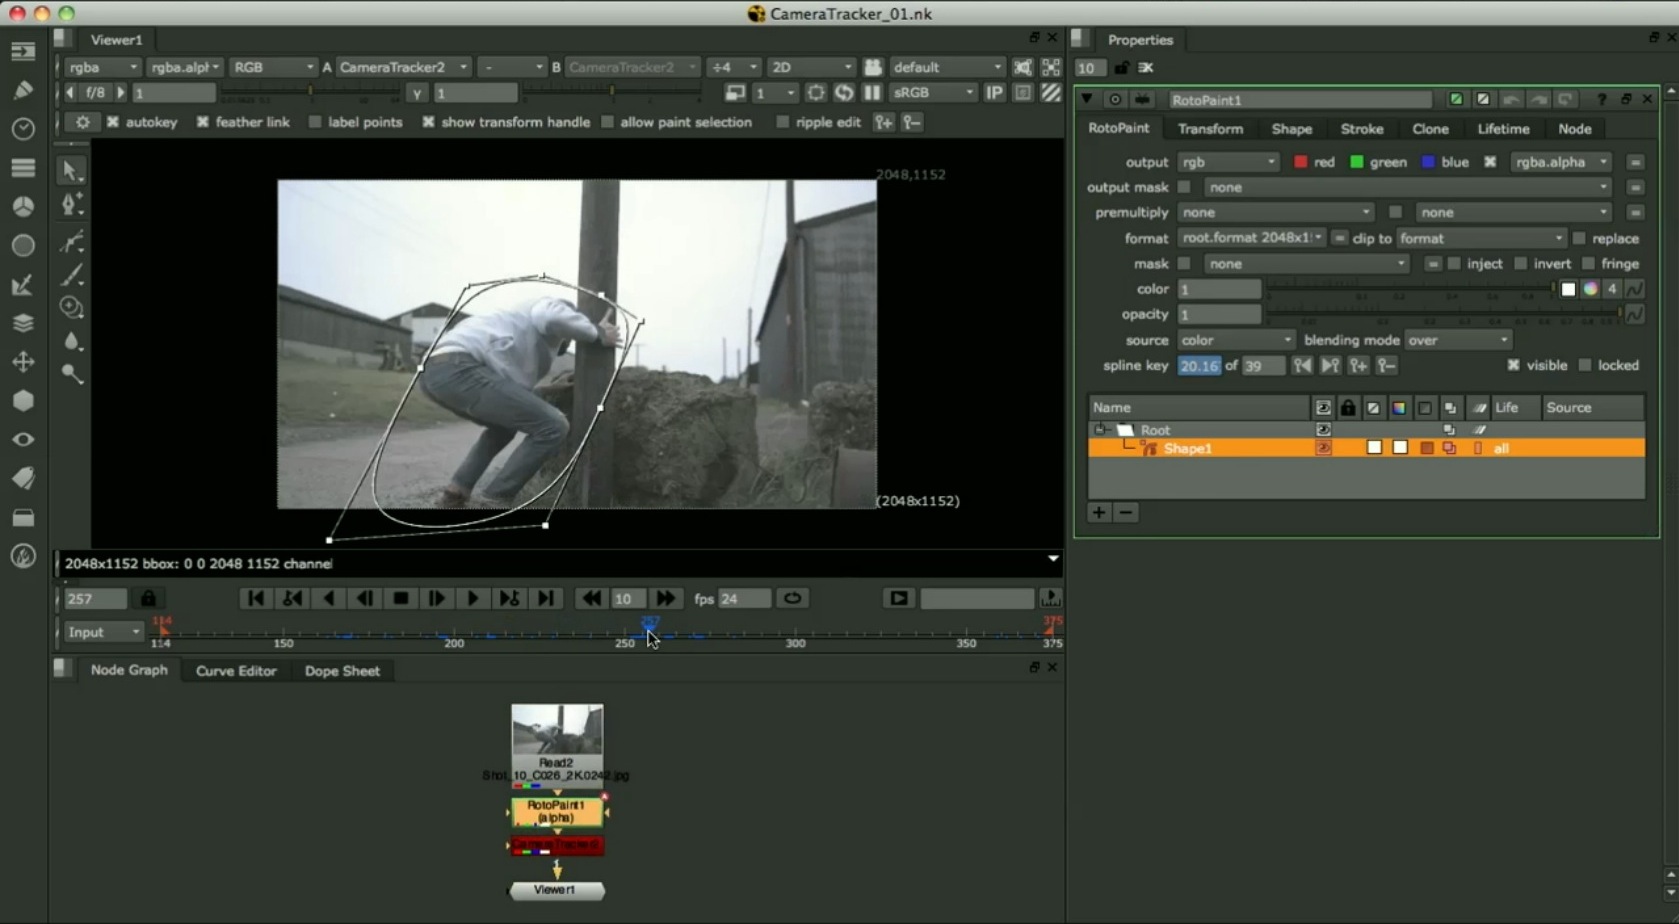This screenshot has width=1679, height=924.
Task: Click the add layer plus button
Action: [1099, 512]
